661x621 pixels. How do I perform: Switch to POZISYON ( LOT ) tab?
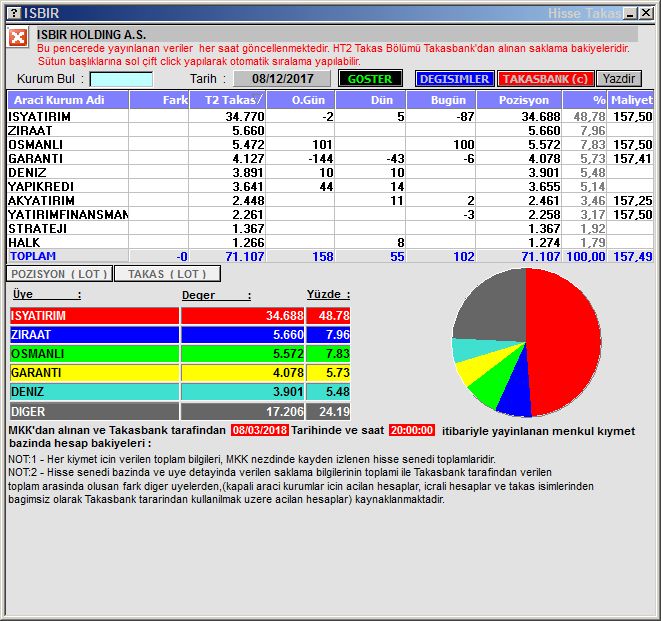(x=59, y=274)
